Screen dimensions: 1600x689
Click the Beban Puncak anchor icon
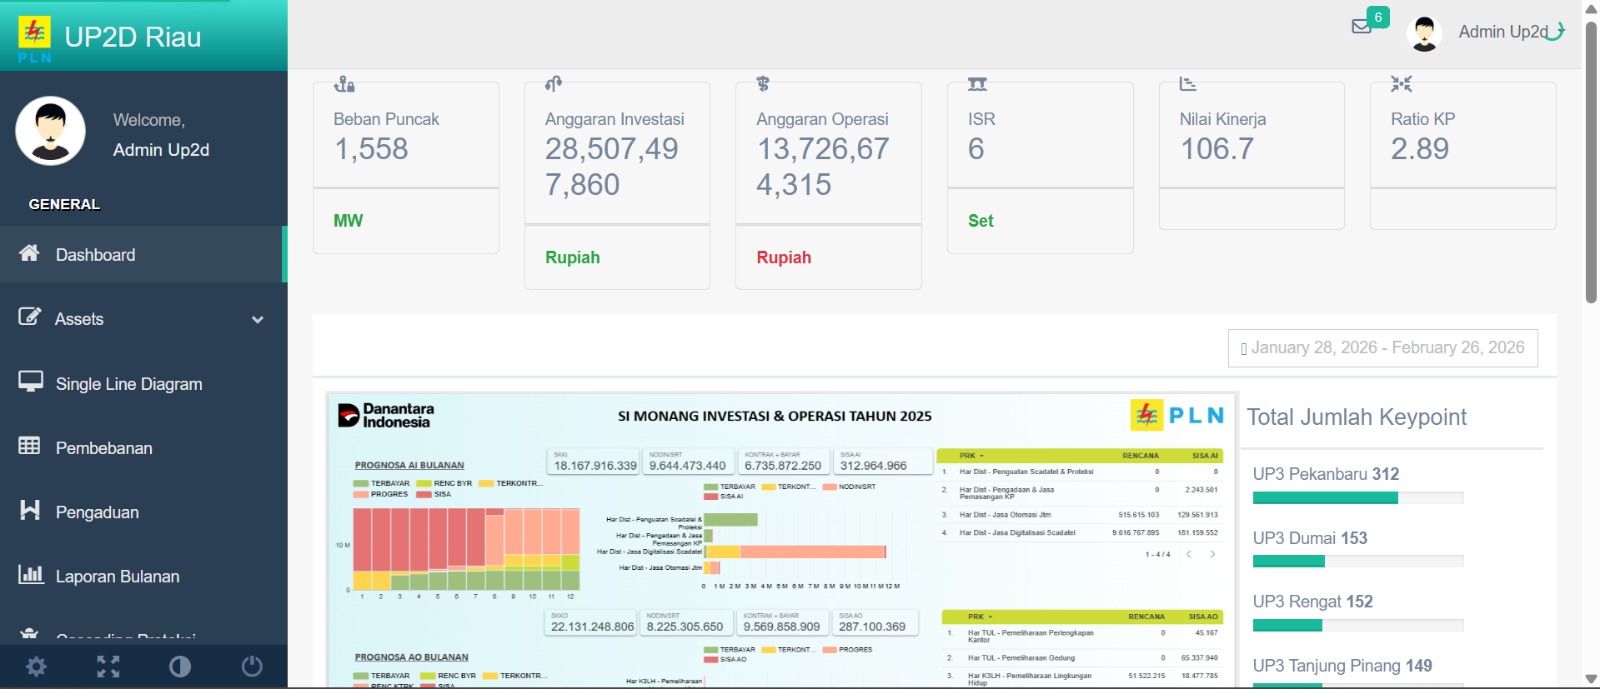coord(344,84)
